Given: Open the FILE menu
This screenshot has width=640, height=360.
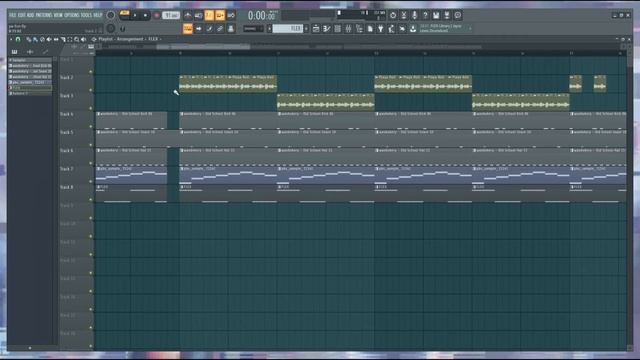Looking at the screenshot, I should (x=12, y=15).
